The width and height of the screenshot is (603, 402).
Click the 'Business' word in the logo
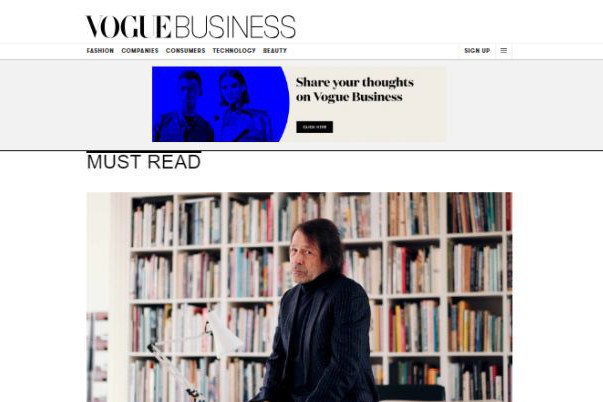(235, 27)
